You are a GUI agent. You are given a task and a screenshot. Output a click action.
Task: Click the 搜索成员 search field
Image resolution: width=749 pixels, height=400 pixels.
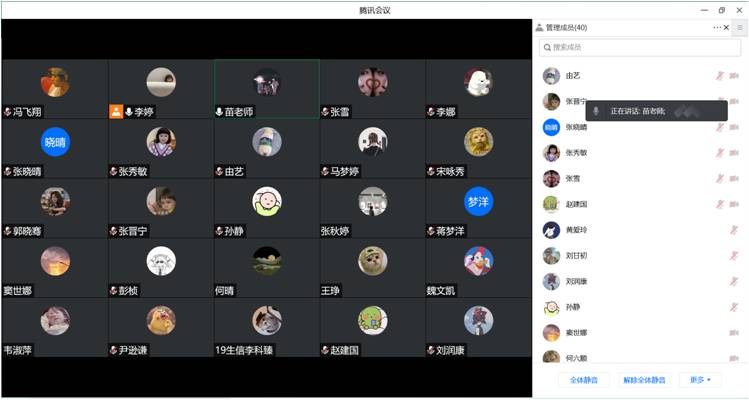click(x=640, y=47)
